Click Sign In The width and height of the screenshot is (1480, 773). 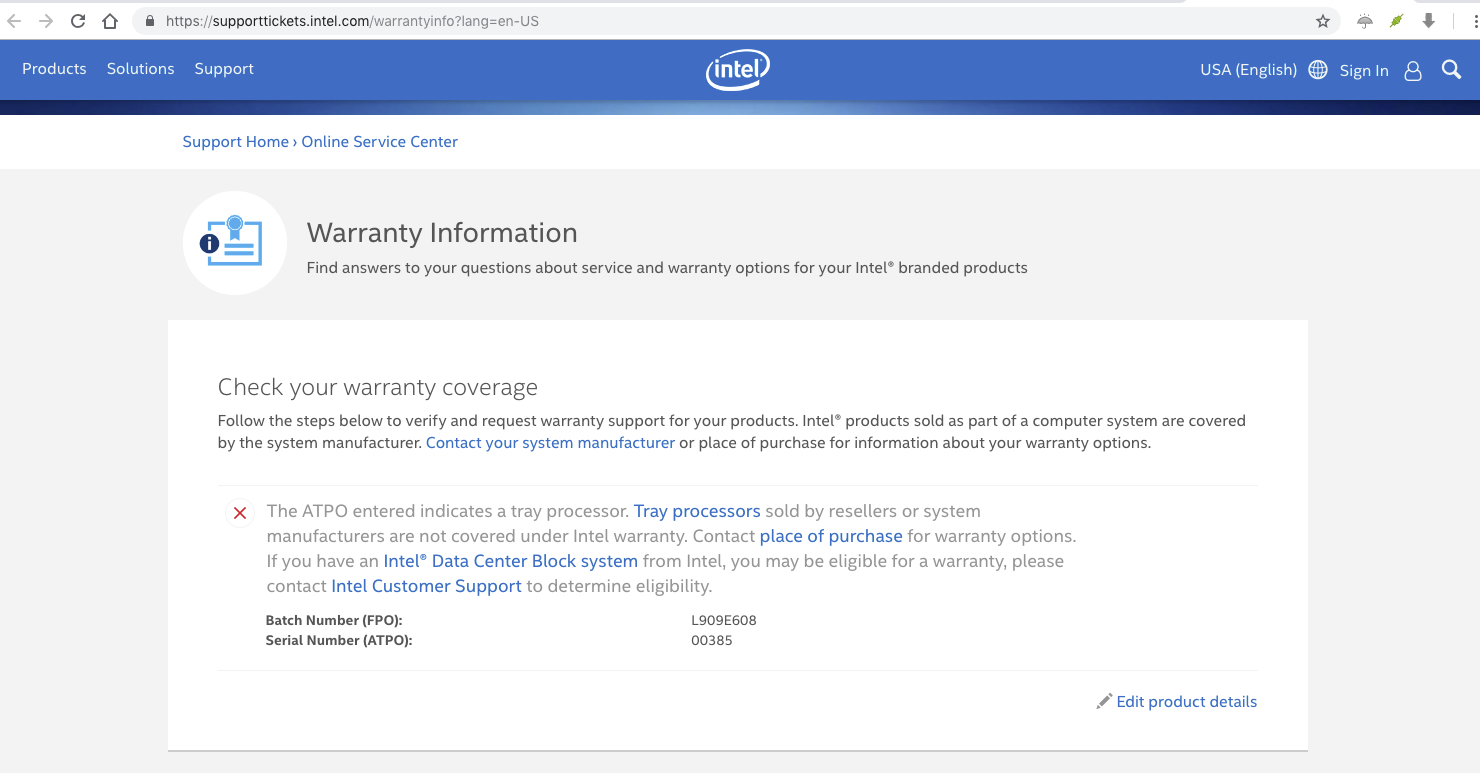[x=1364, y=70]
